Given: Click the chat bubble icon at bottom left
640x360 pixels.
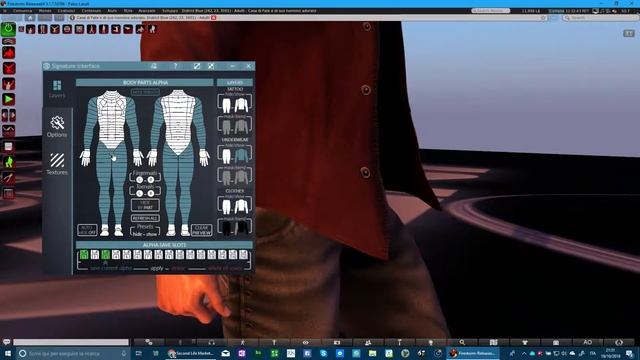Looking at the screenshot, I should [x=7, y=342].
